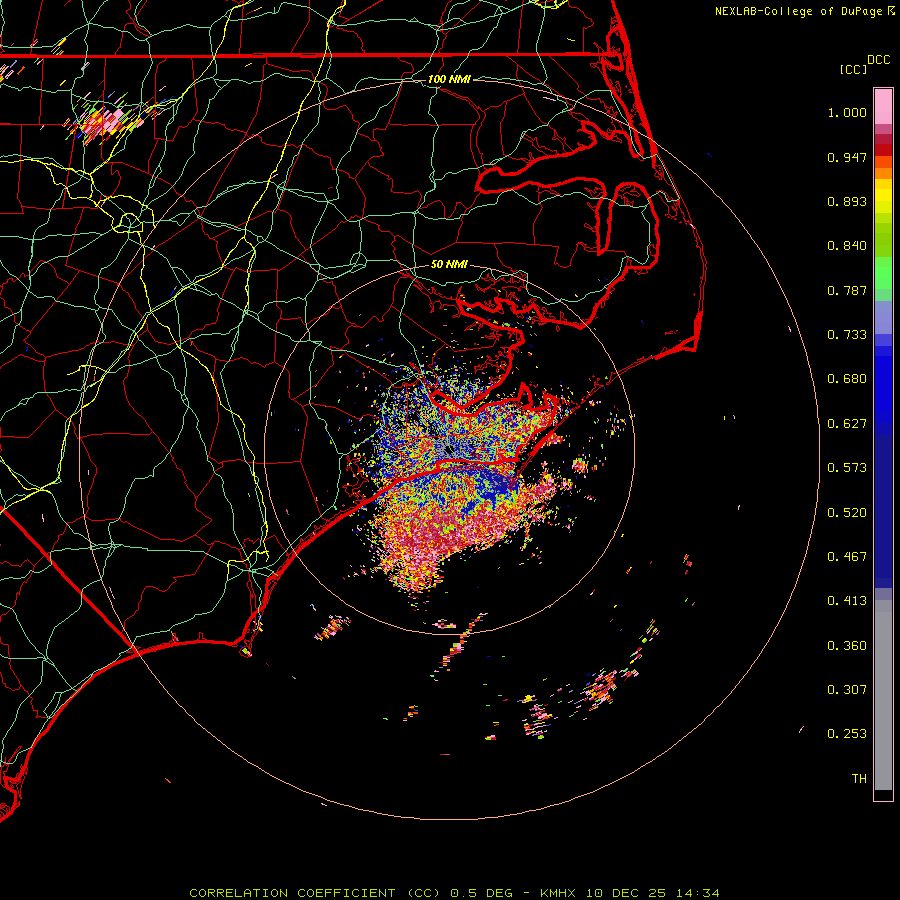900x900 pixels.
Task: Click the [CC] units label
Action: pos(853,69)
